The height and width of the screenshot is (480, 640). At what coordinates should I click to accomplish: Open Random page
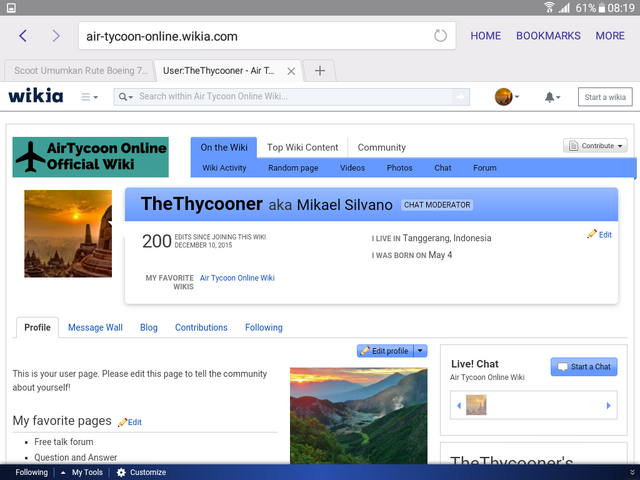pyautogui.click(x=293, y=168)
